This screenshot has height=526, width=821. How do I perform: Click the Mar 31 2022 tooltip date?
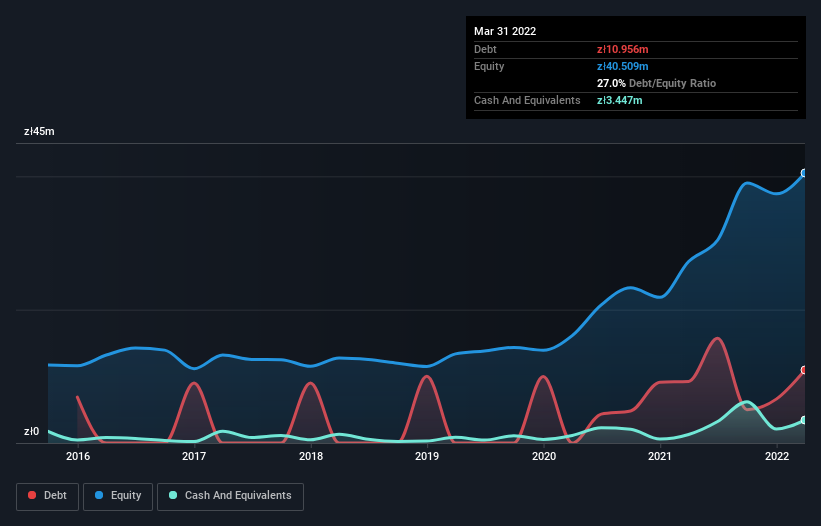click(505, 31)
